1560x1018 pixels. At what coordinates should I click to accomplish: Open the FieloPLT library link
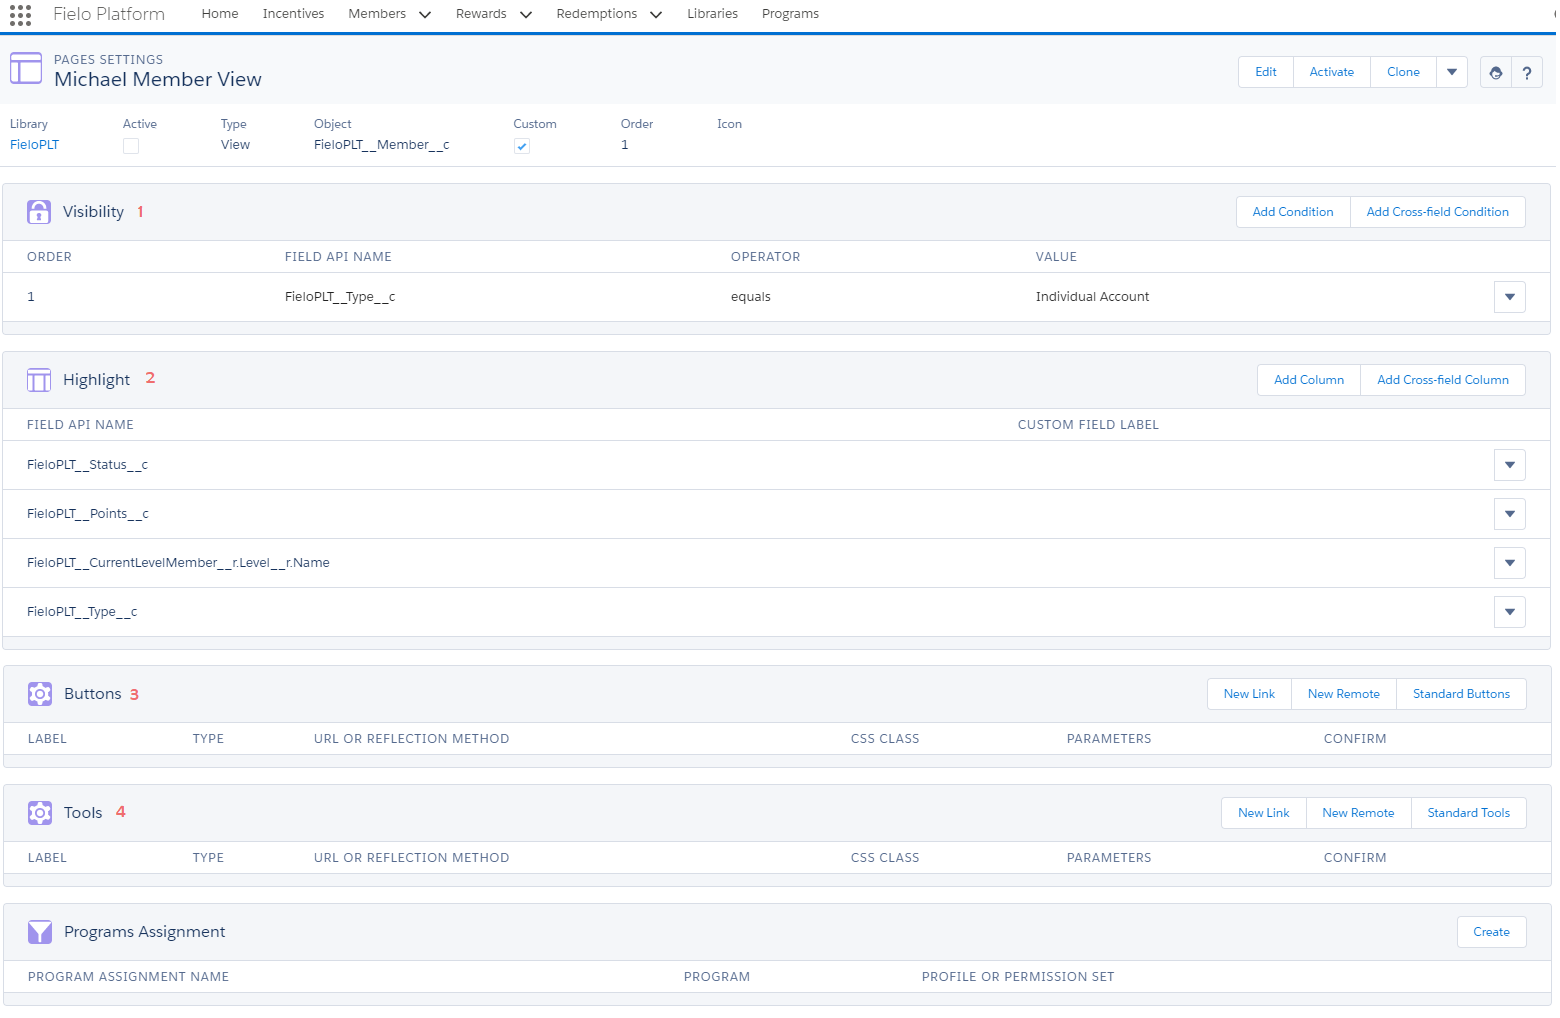(34, 145)
